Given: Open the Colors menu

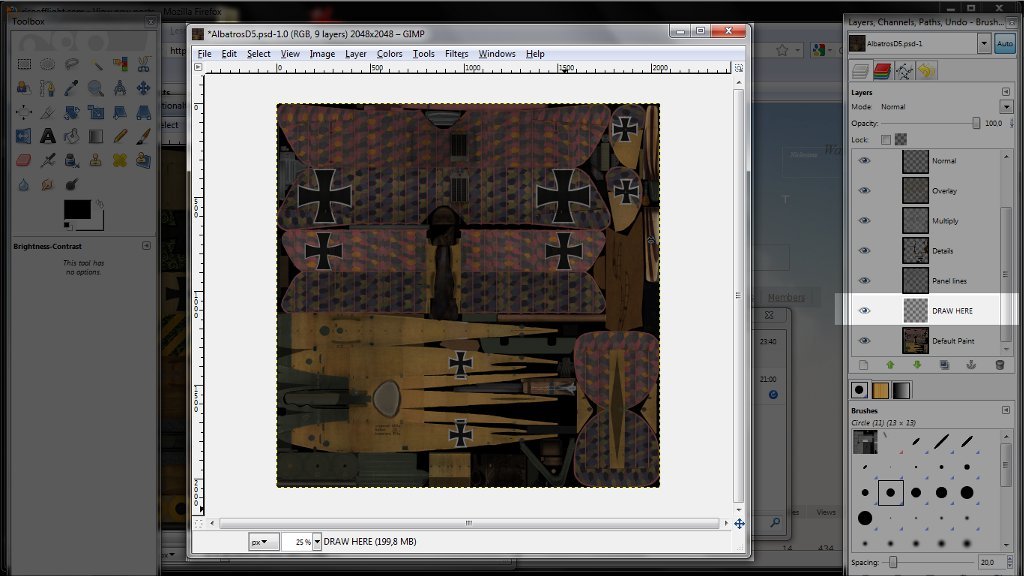Looking at the screenshot, I should (x=389, y=54).
